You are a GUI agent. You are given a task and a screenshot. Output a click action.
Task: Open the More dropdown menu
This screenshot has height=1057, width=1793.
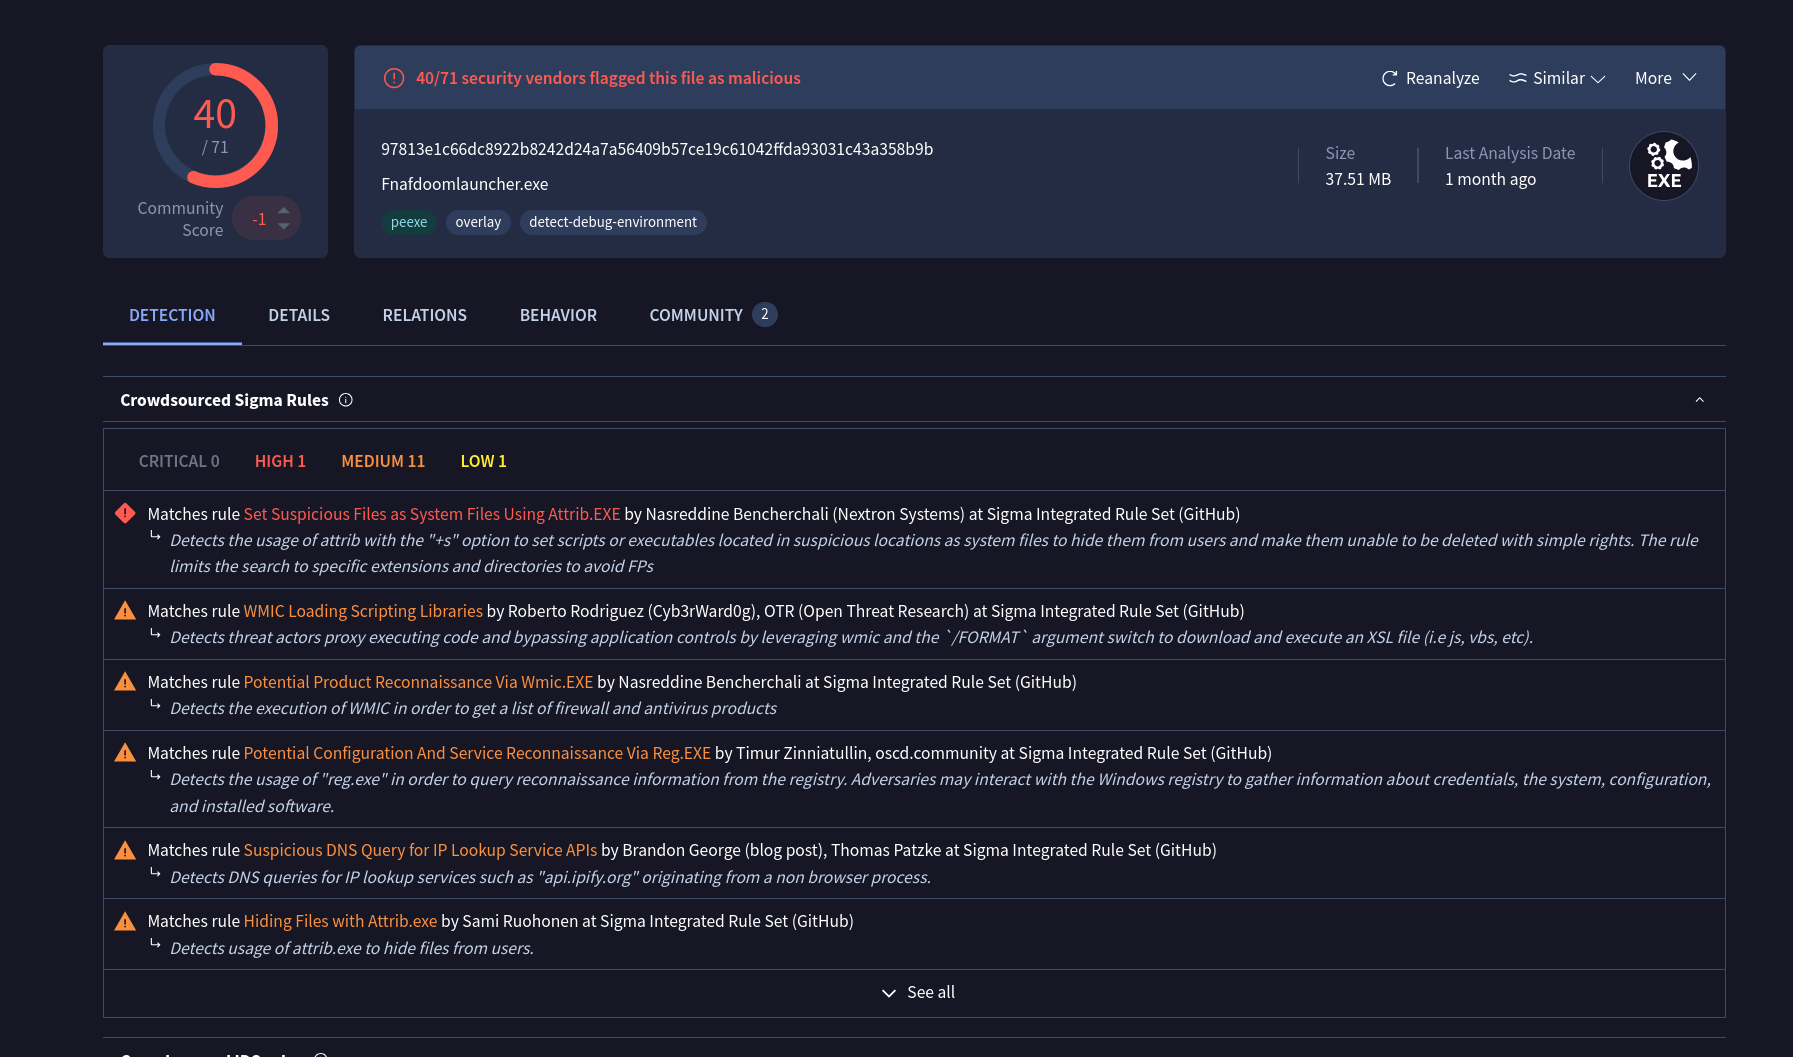pos(1666,78)
